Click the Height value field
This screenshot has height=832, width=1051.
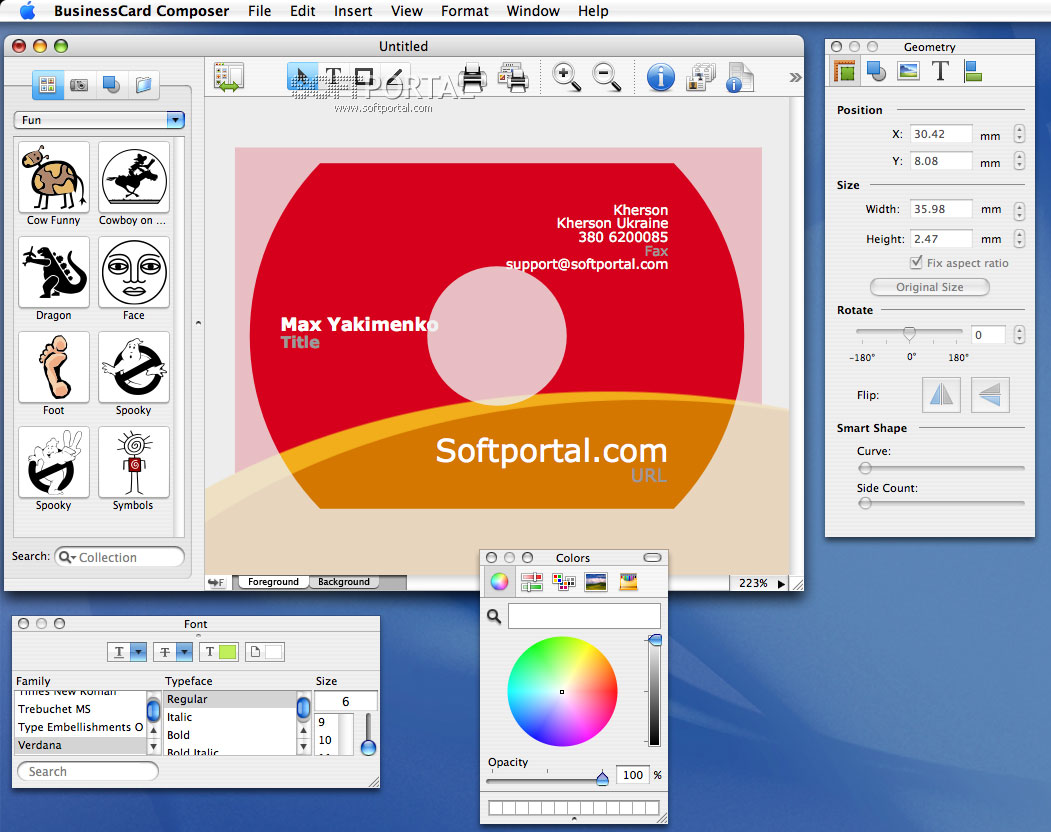940,239
